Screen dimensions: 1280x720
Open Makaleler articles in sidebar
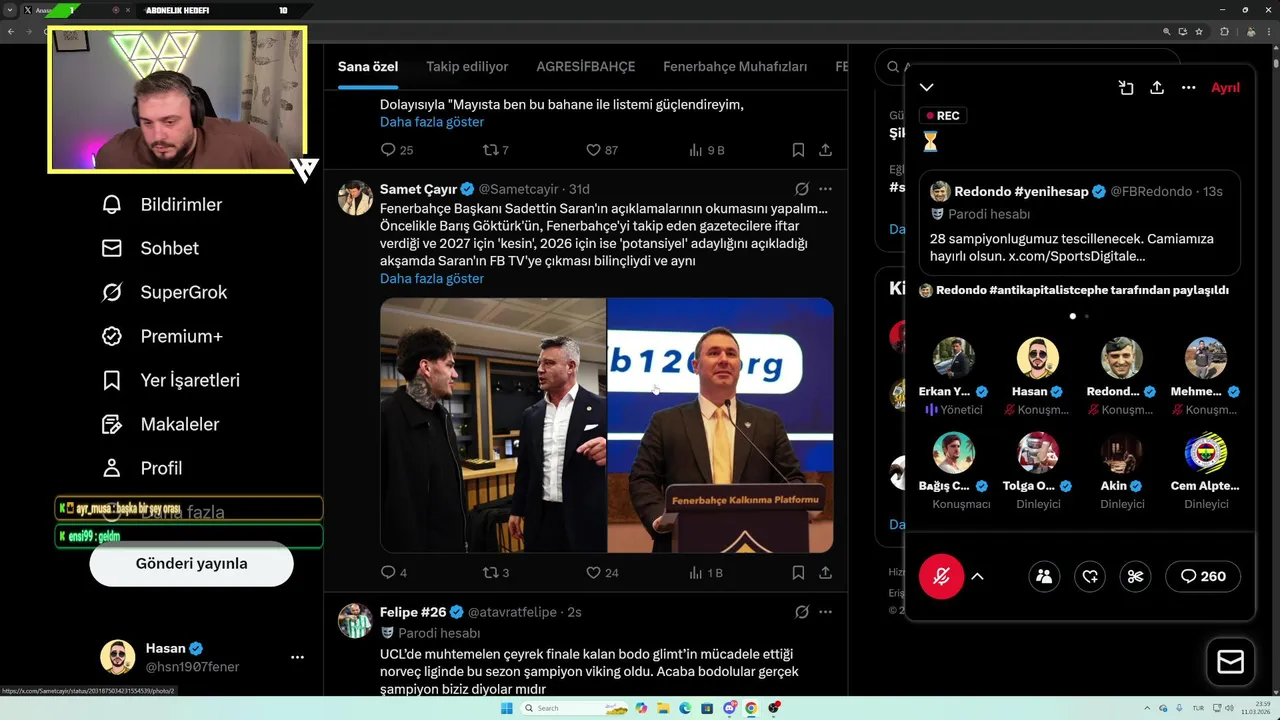coord(160,424)
